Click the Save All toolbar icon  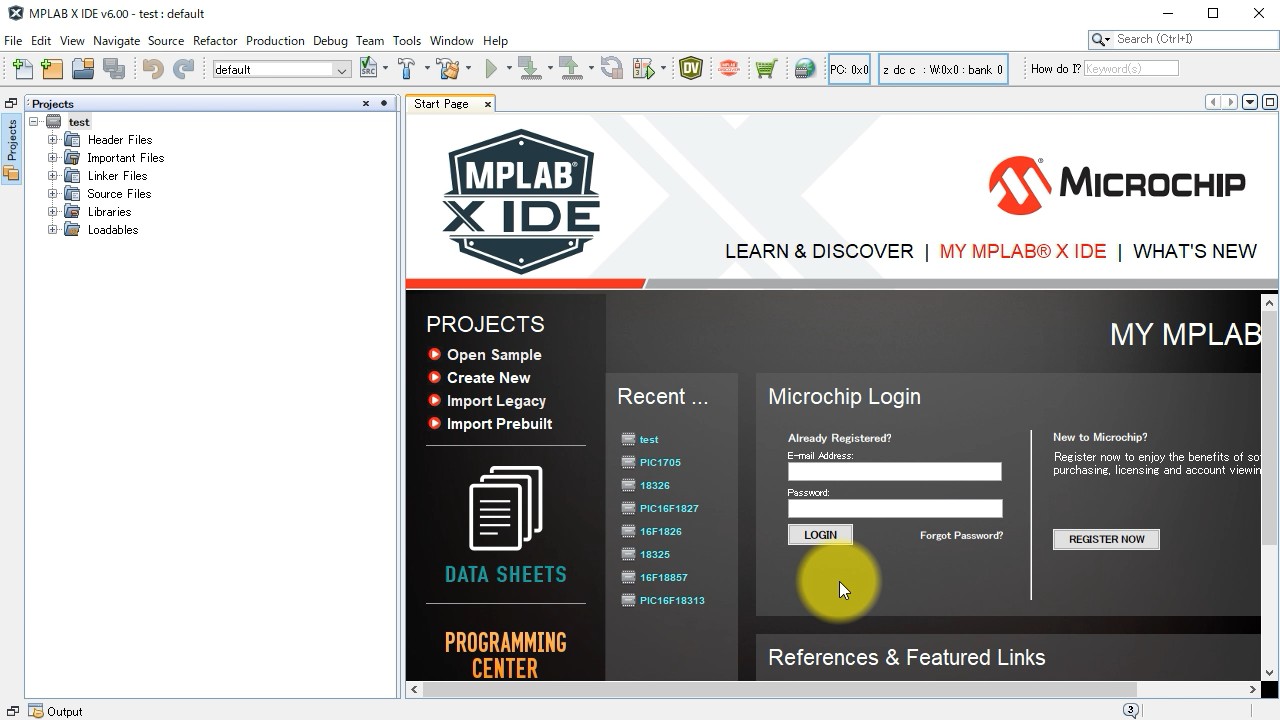pos(114,69)
